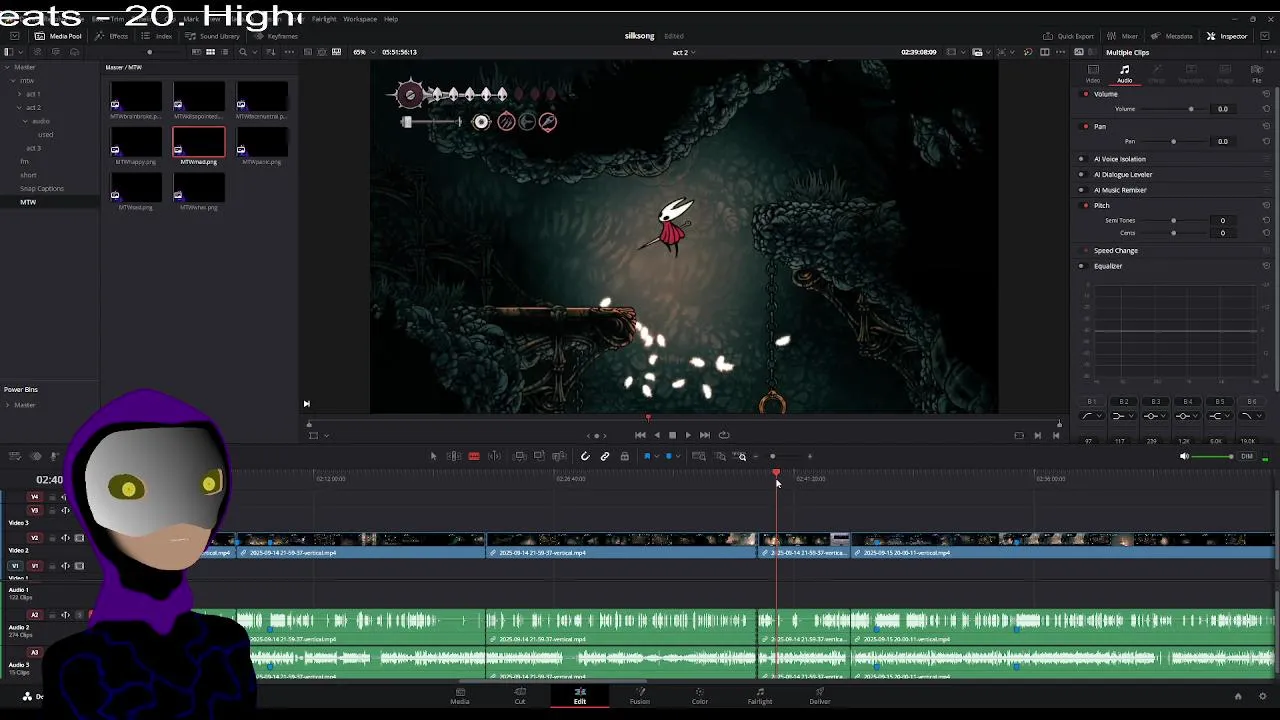This screenshot has width=1280, height=720.
Task: Switch to the Color page
Action: (x=700, y=696)
